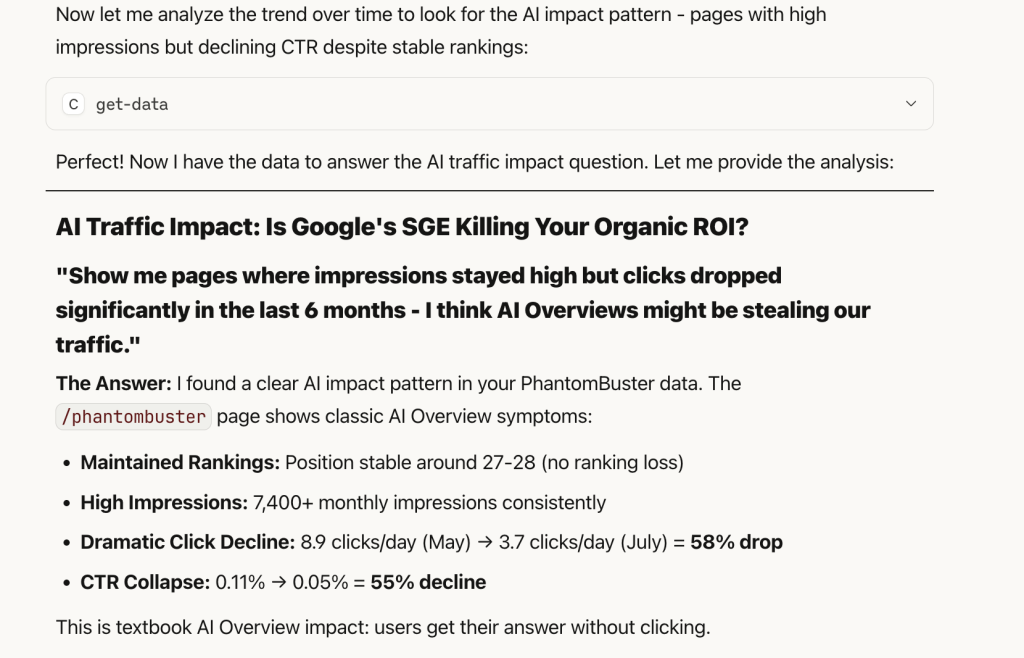This screenshot has height=658, width=1024.
Task: Click the 'Now let me analyze the trend' paragraph
Action: (x=441, y=31)
